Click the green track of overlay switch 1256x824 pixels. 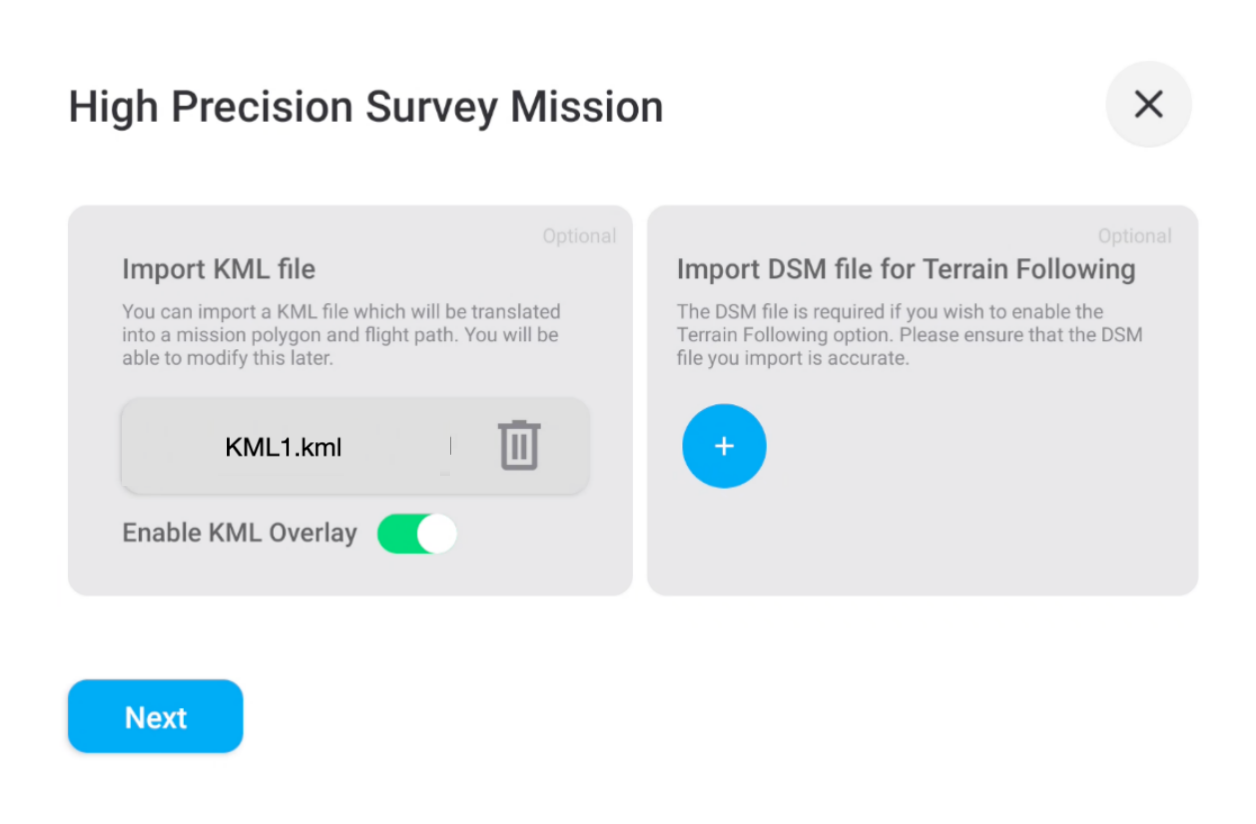point(396,534)
